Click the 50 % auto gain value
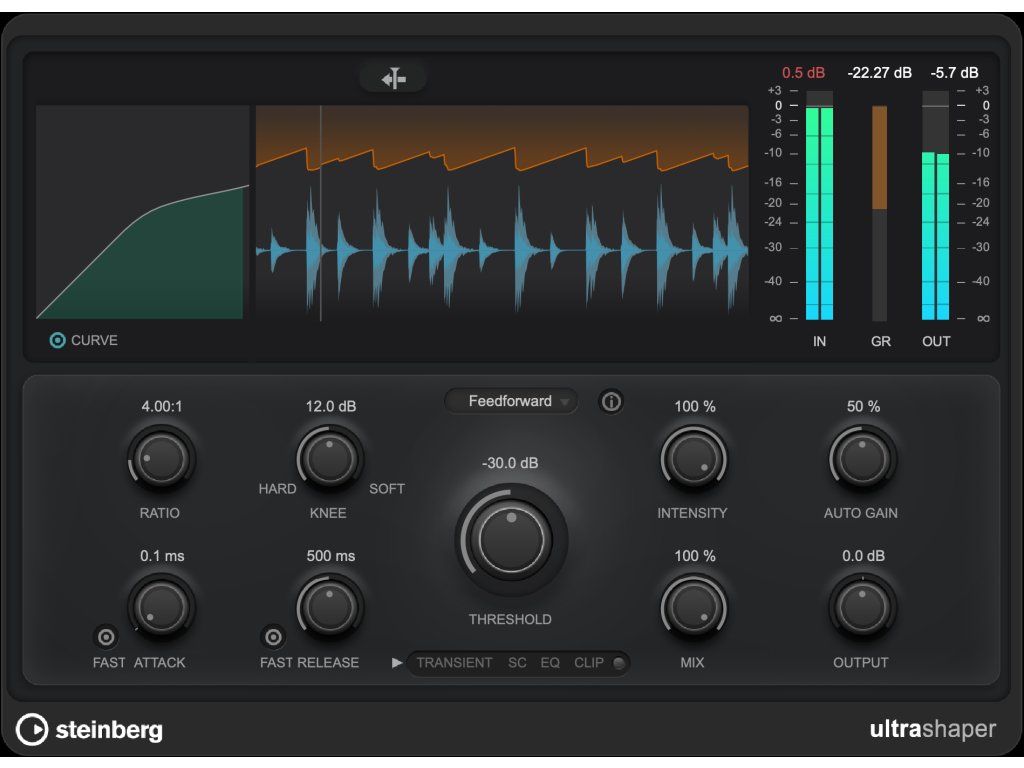Screen dimensions: 1024x768 coord(863,406)
